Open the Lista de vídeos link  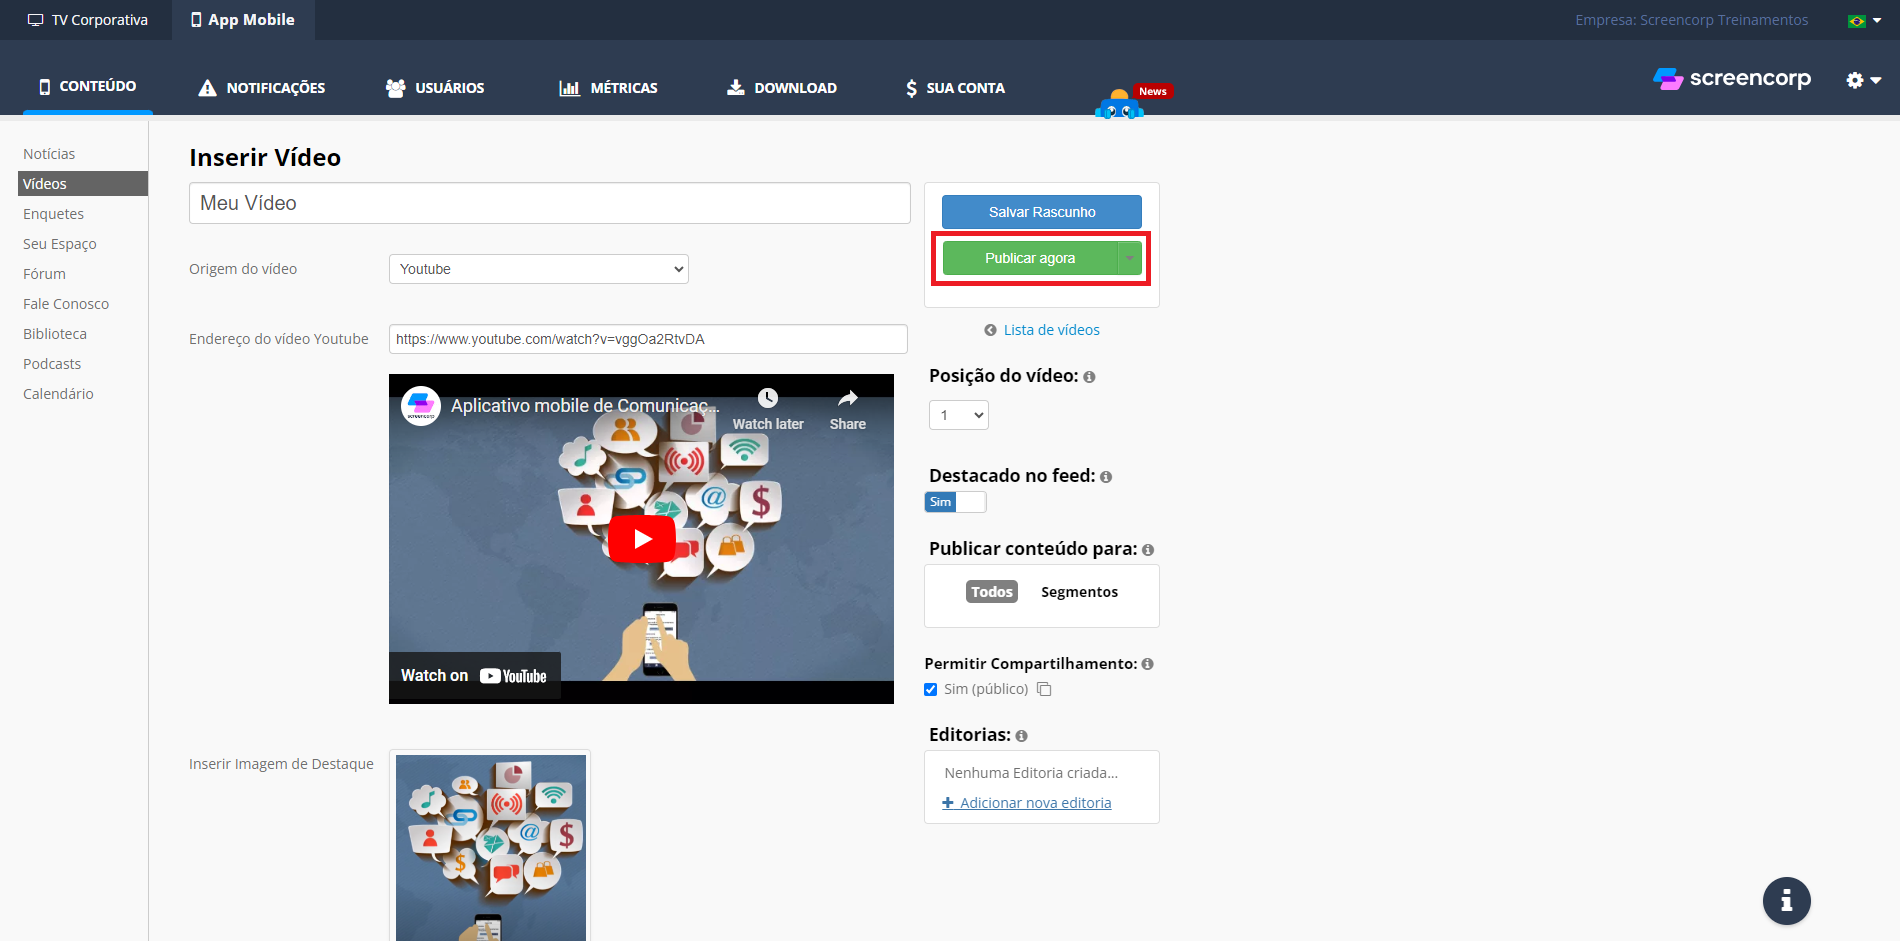[x=1051, y=330]
